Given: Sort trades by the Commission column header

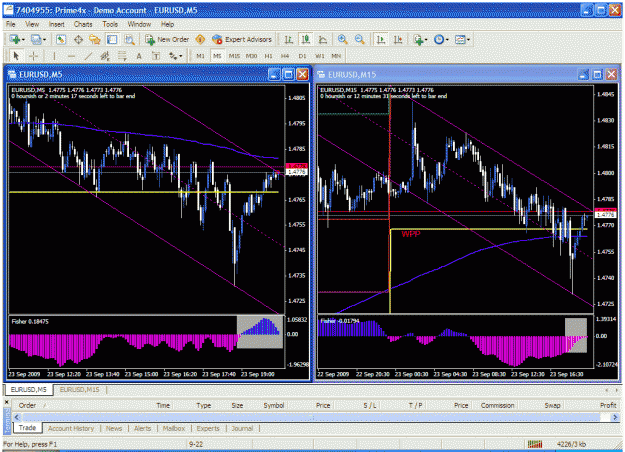Looking at the screenshot, I should pyautogui.click(x=497, y=405).
